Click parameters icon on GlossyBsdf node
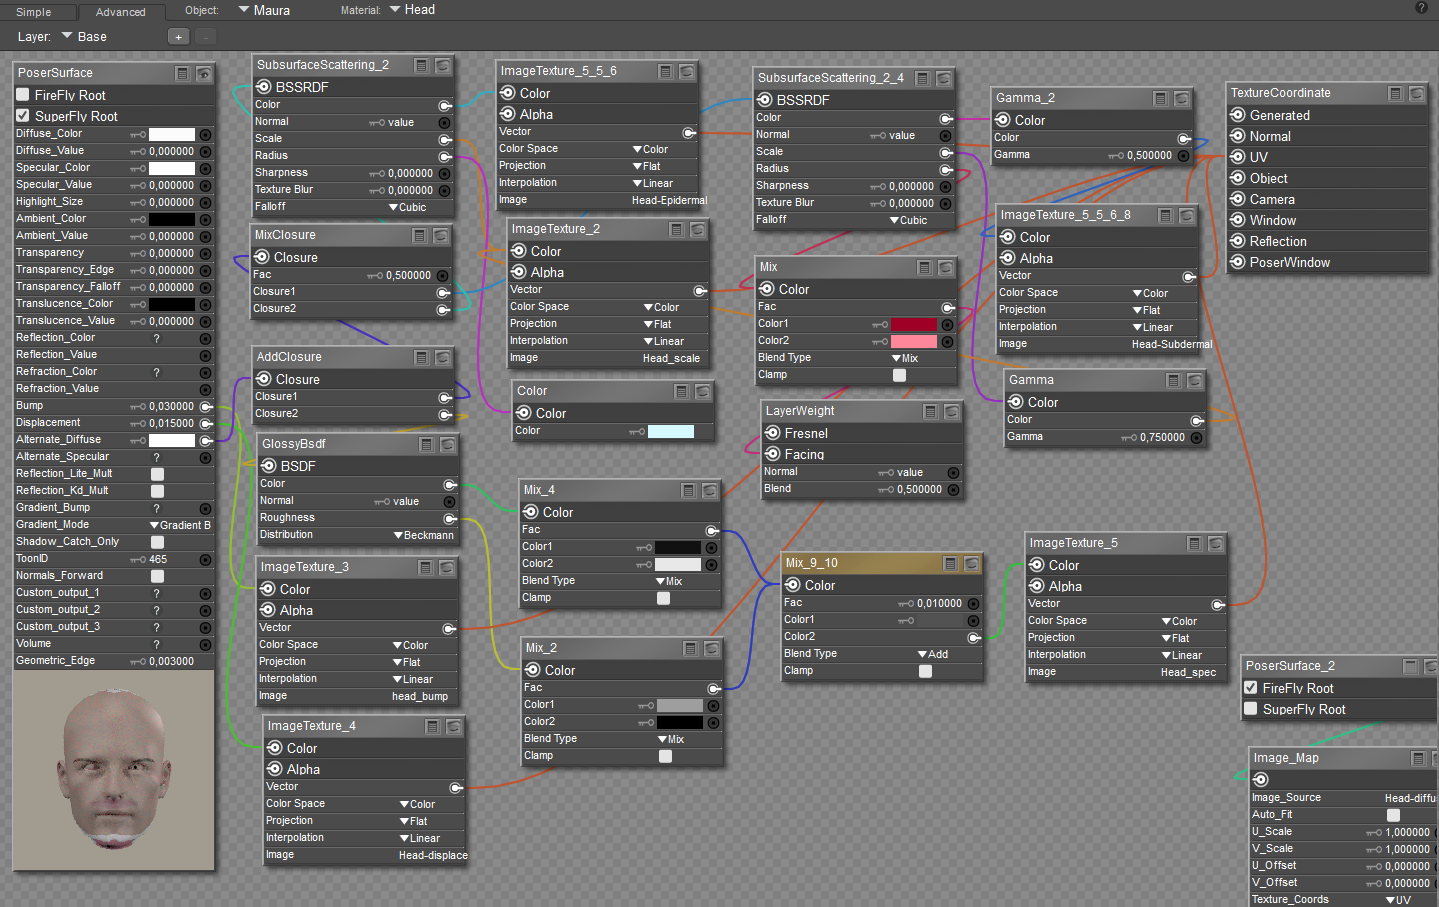Viewport: 1439px width, 907px height. (x=426, y=444)
